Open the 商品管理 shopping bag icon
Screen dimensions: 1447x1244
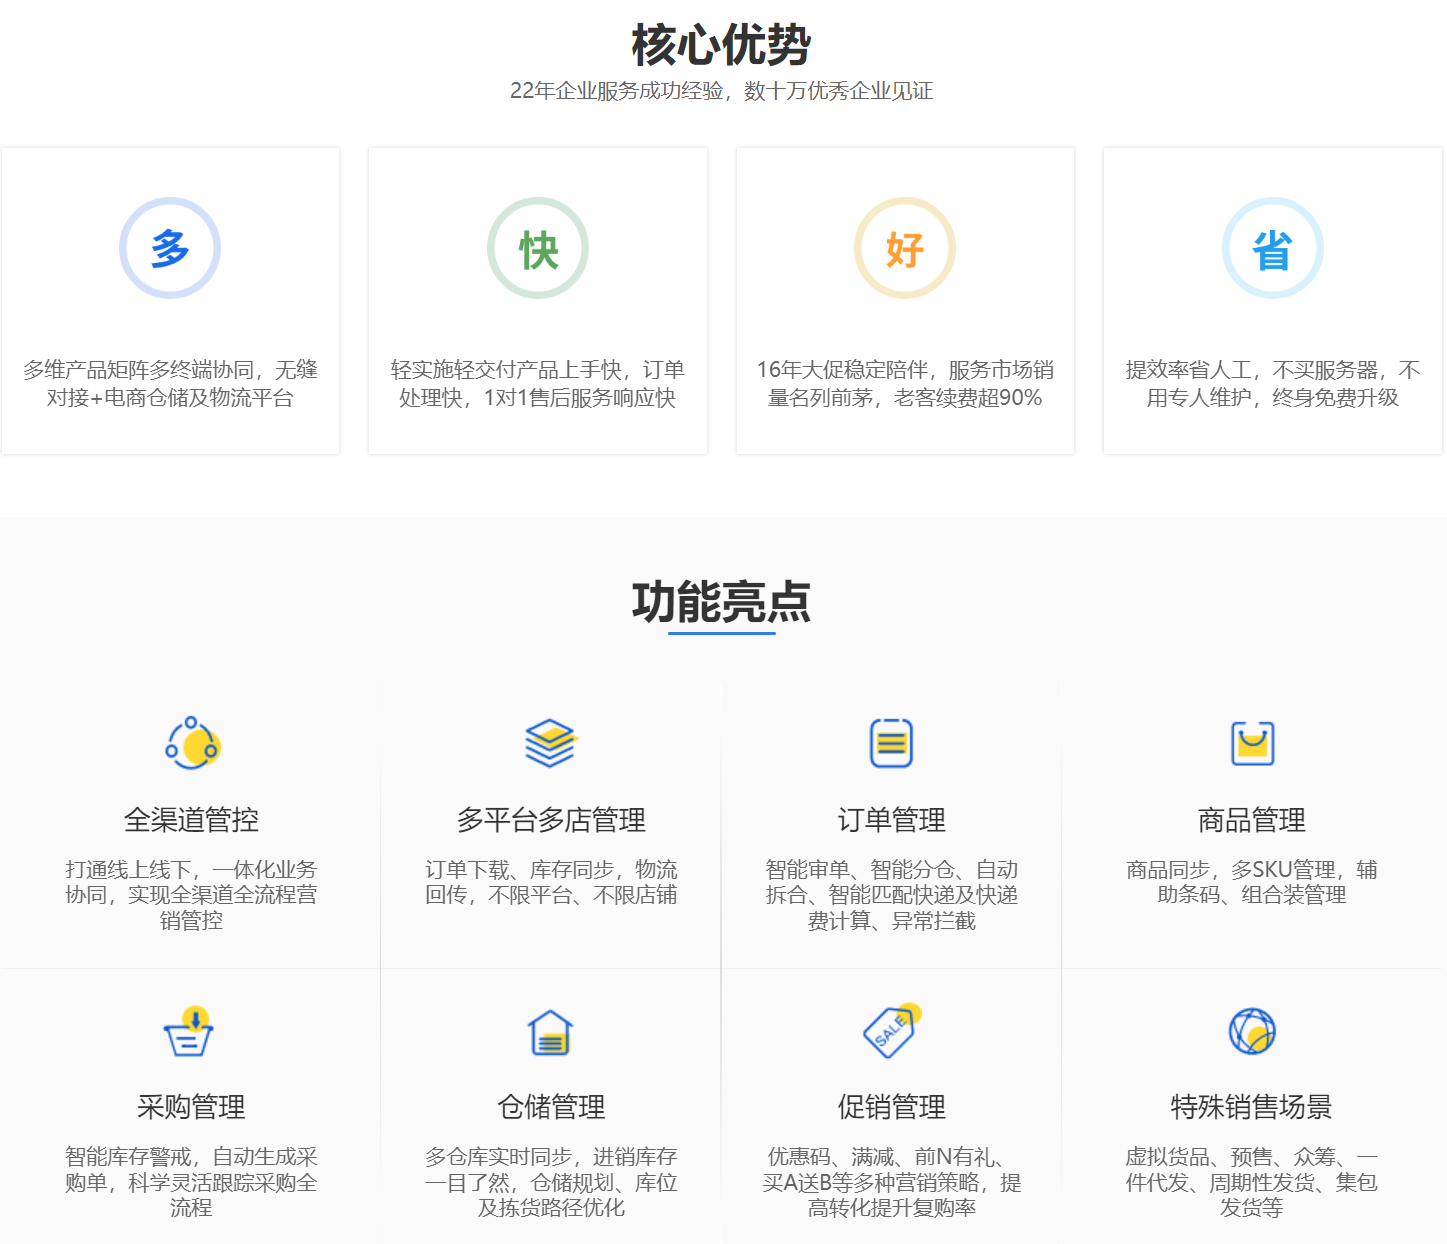(x=1252, y=744)
